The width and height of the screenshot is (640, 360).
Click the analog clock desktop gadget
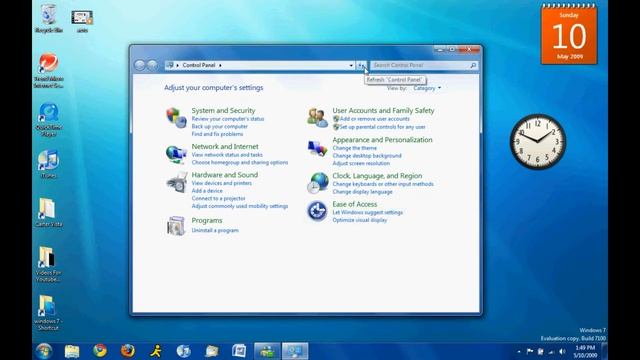pos(538,142)
